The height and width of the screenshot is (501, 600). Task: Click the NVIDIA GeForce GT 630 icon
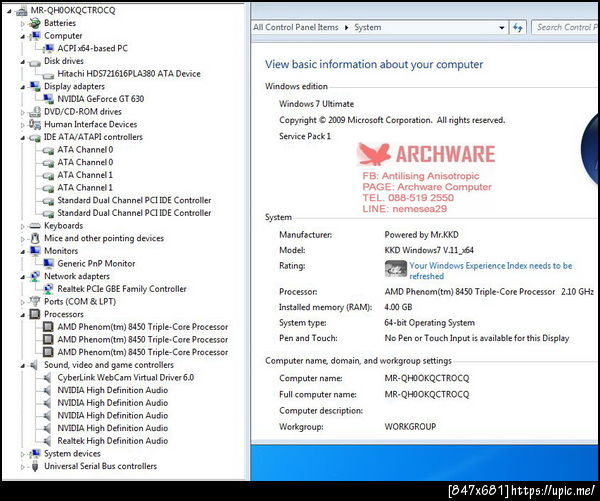click(48, 99)
